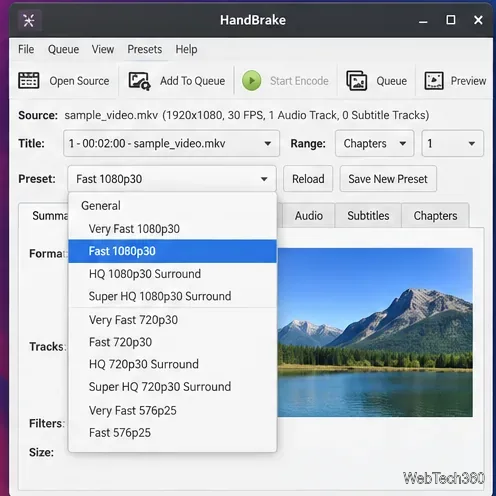
Task: Choose Very Fast 1080p30 preset
Action: [x=172, y=229]
